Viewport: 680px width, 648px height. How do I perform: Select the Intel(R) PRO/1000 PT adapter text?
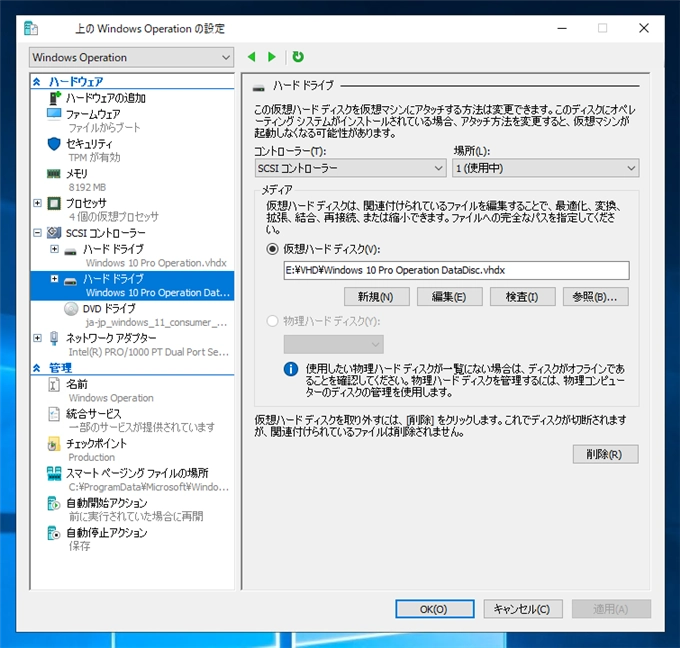148,352
